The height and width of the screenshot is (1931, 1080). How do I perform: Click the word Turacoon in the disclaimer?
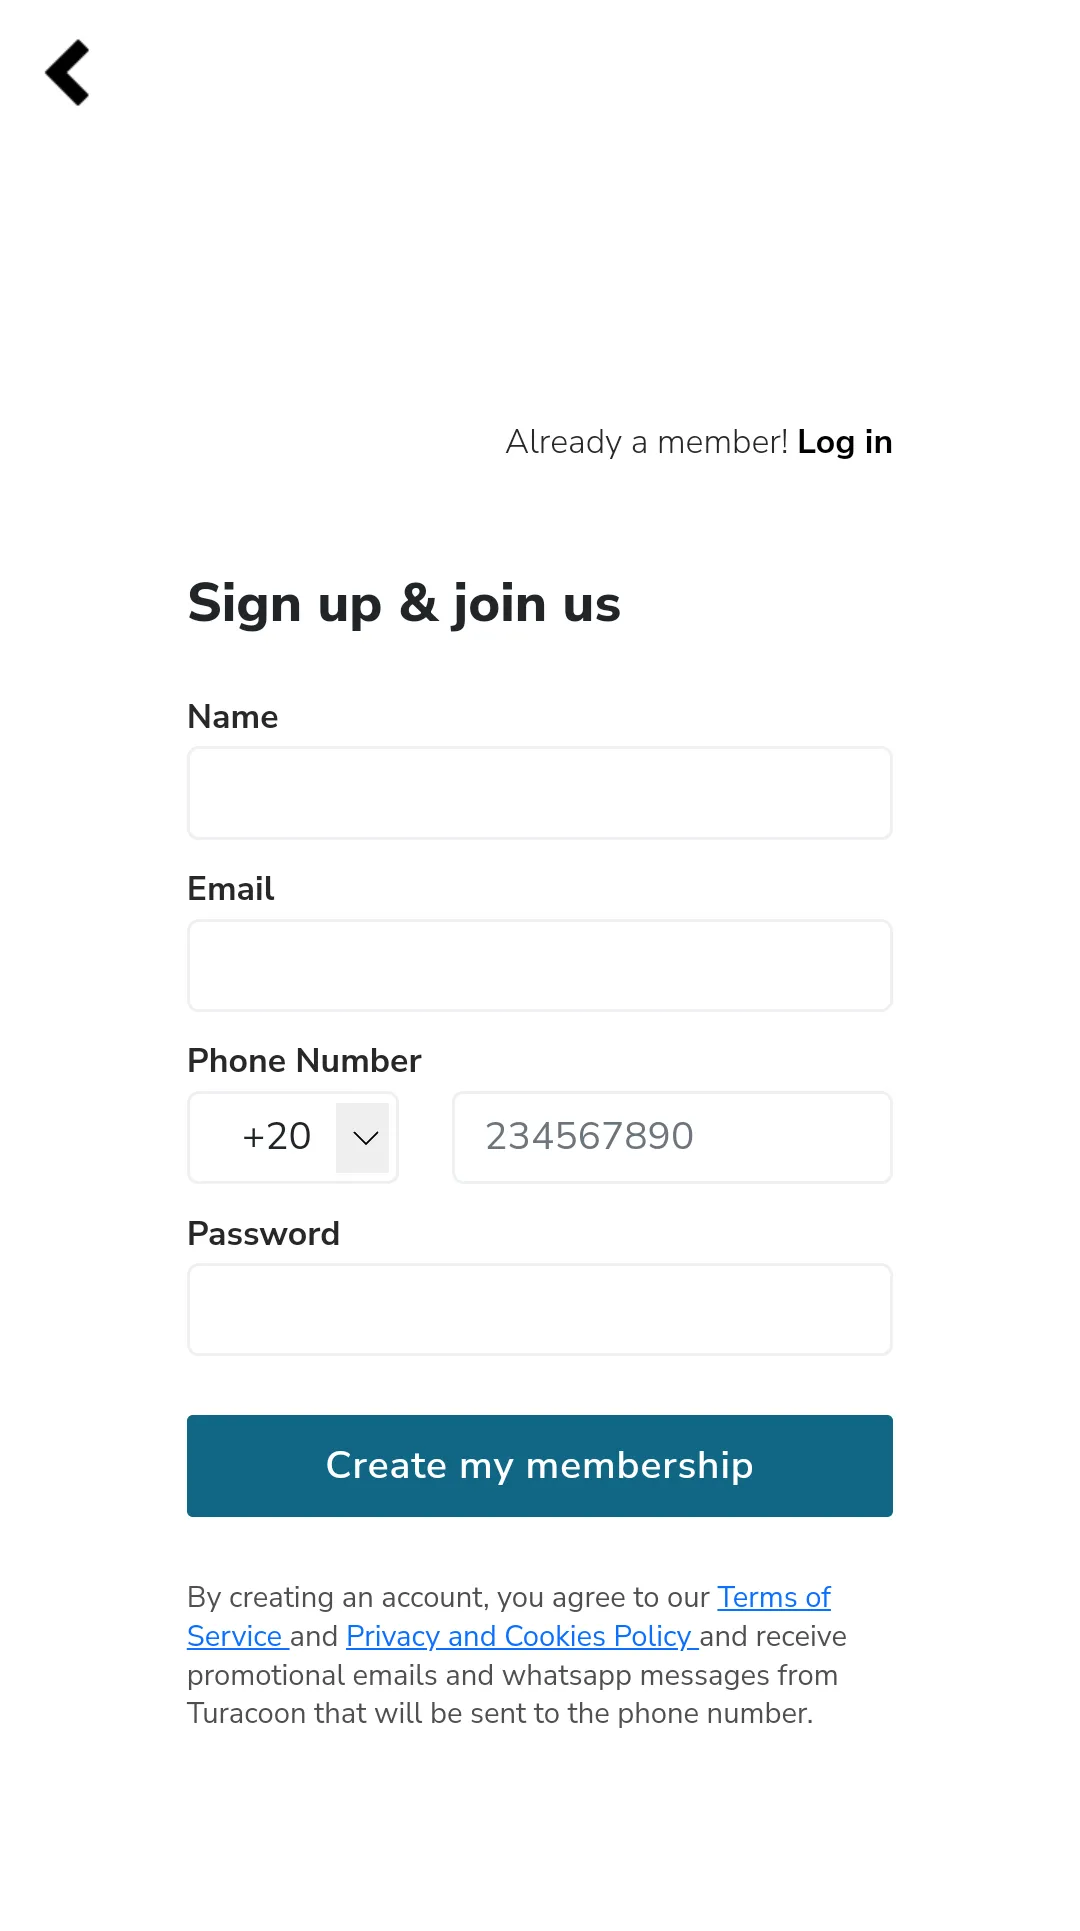246,1714
